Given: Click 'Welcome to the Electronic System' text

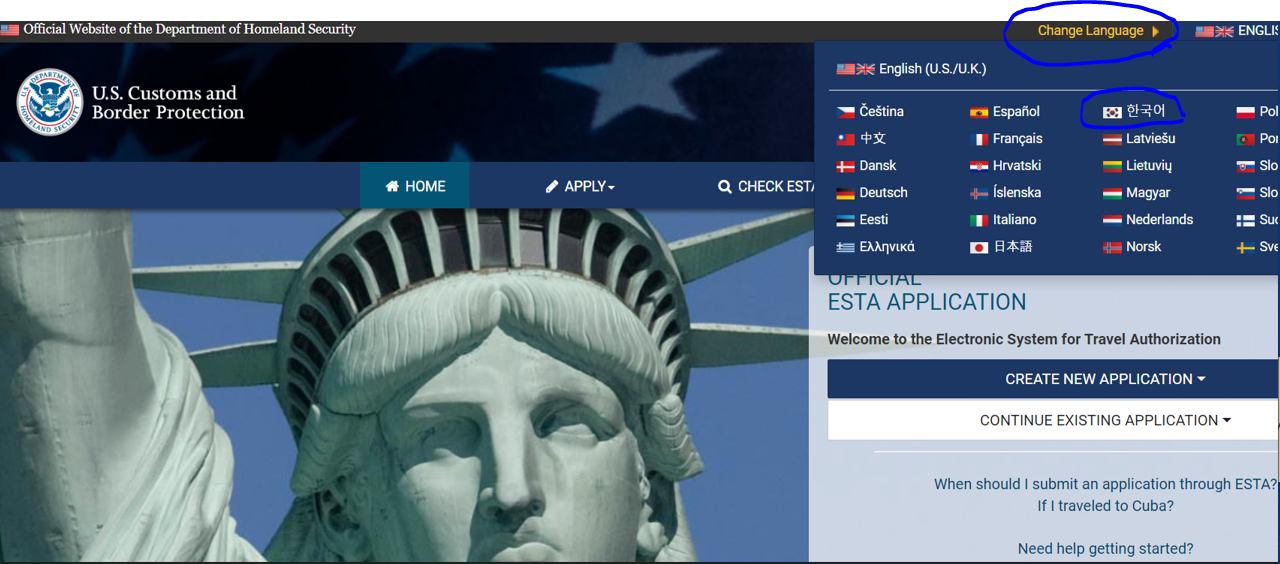Looking at the screenshot, I should 1024,340.
